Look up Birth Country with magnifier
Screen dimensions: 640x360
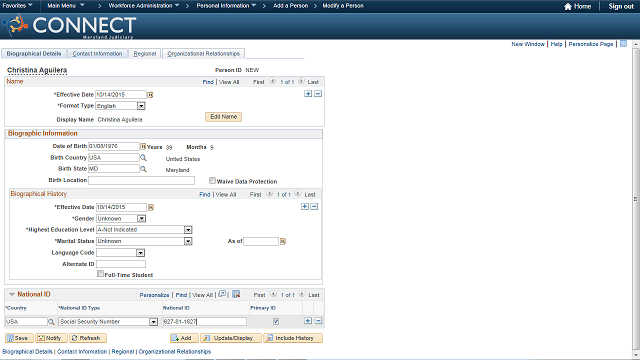coord(143,158)
